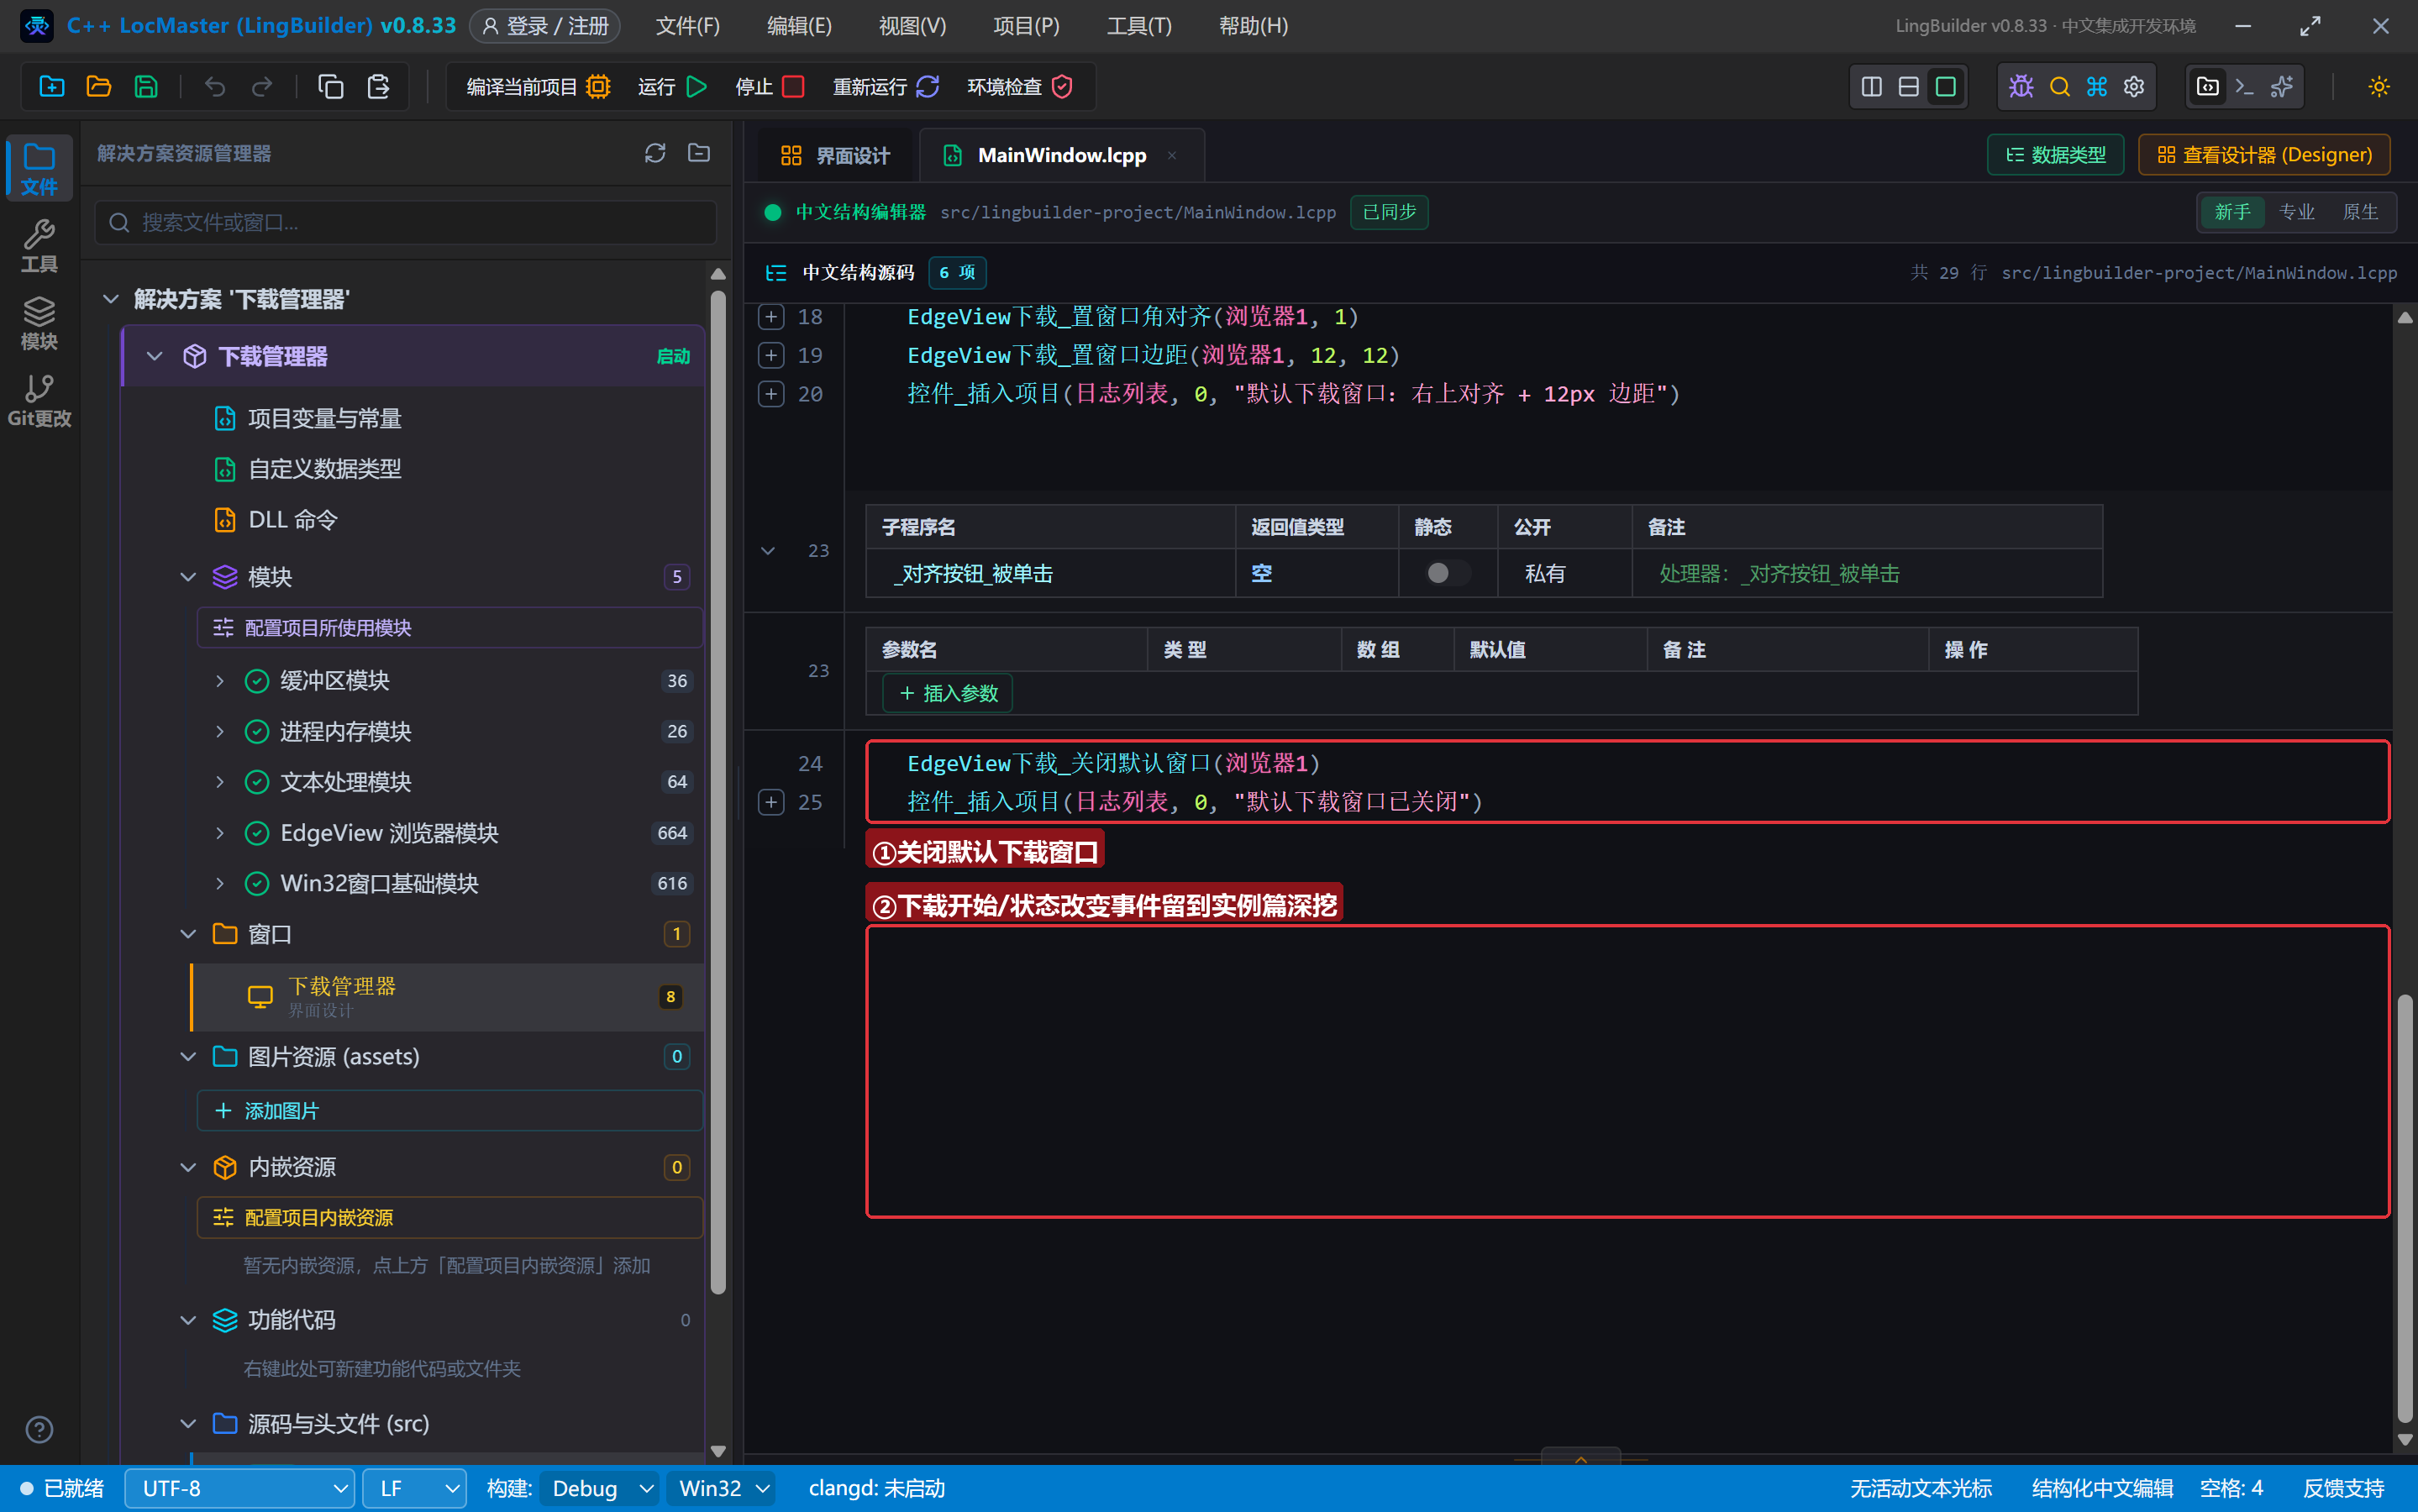Click the search files input field
Viewport: 2418px width, 1512px height.
(x=406, y=222)
